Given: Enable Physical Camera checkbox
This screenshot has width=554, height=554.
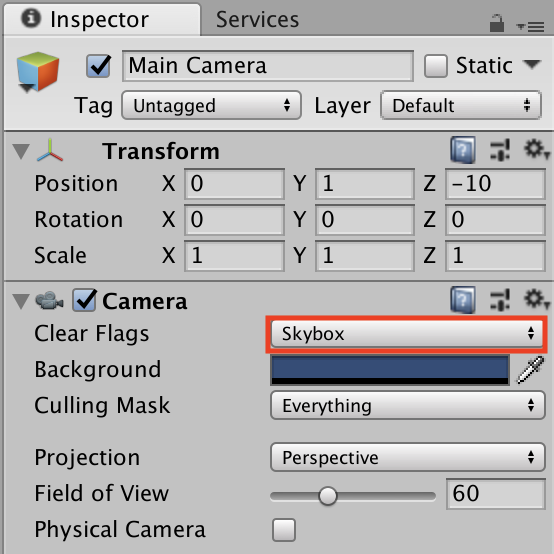Looking at the screenshot, I should pos(284,530).
